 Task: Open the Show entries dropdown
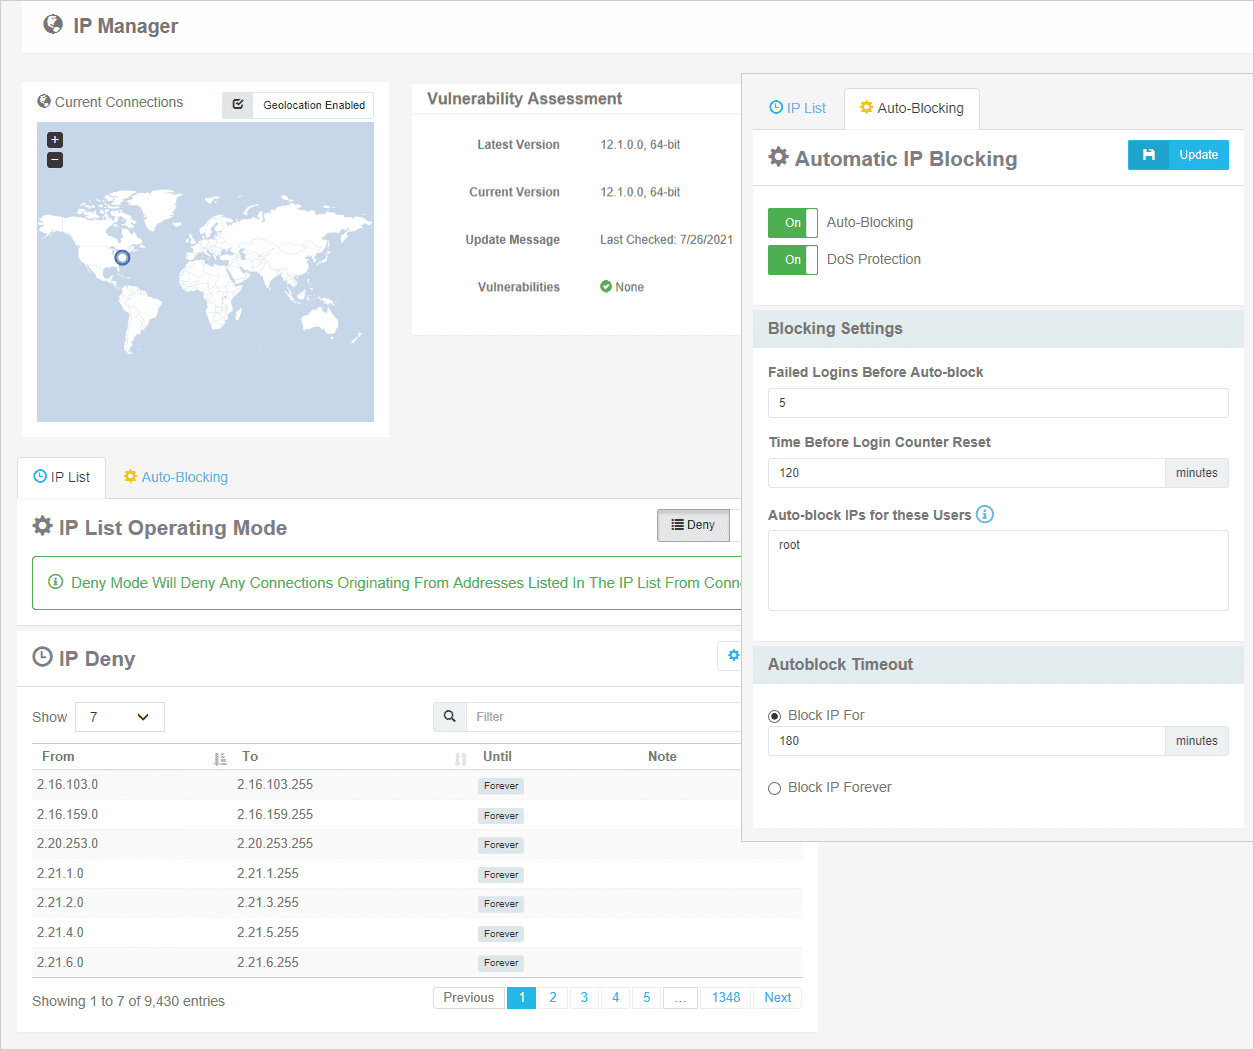click(119, 717)
